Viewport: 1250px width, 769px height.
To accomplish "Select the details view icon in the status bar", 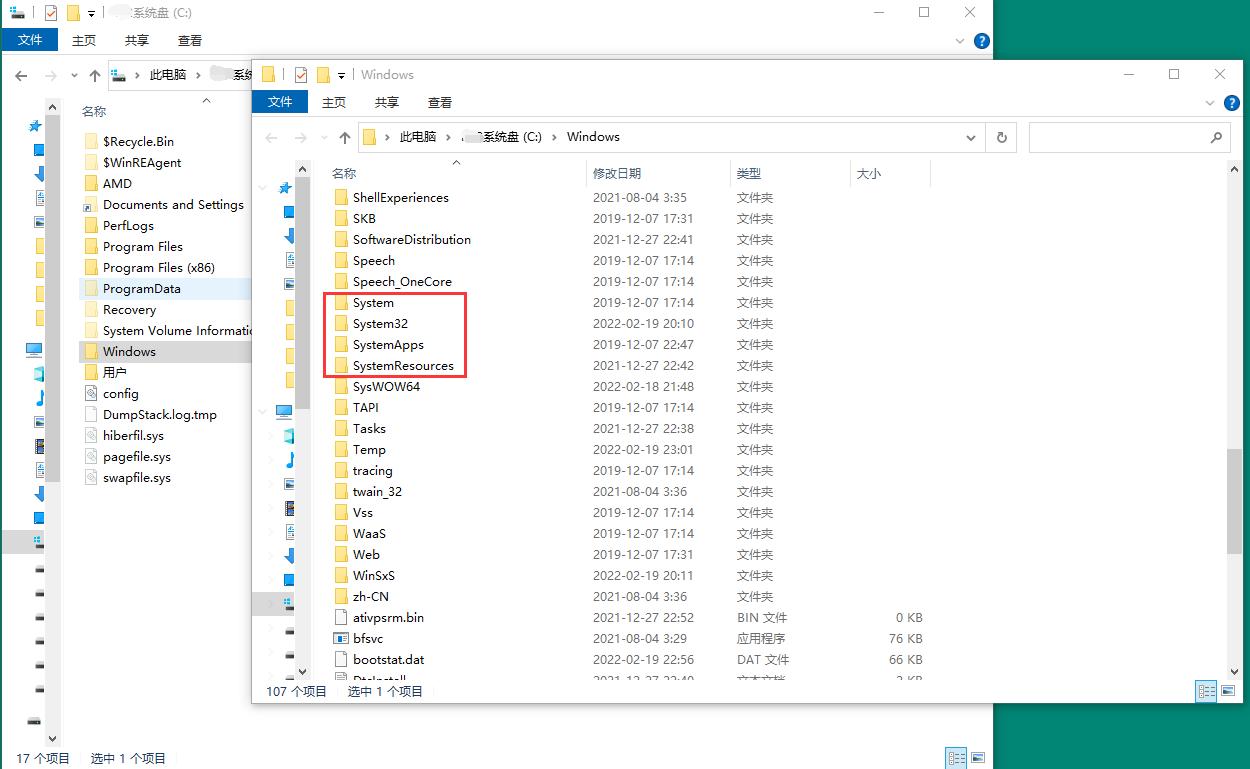I will point(1206,691).
